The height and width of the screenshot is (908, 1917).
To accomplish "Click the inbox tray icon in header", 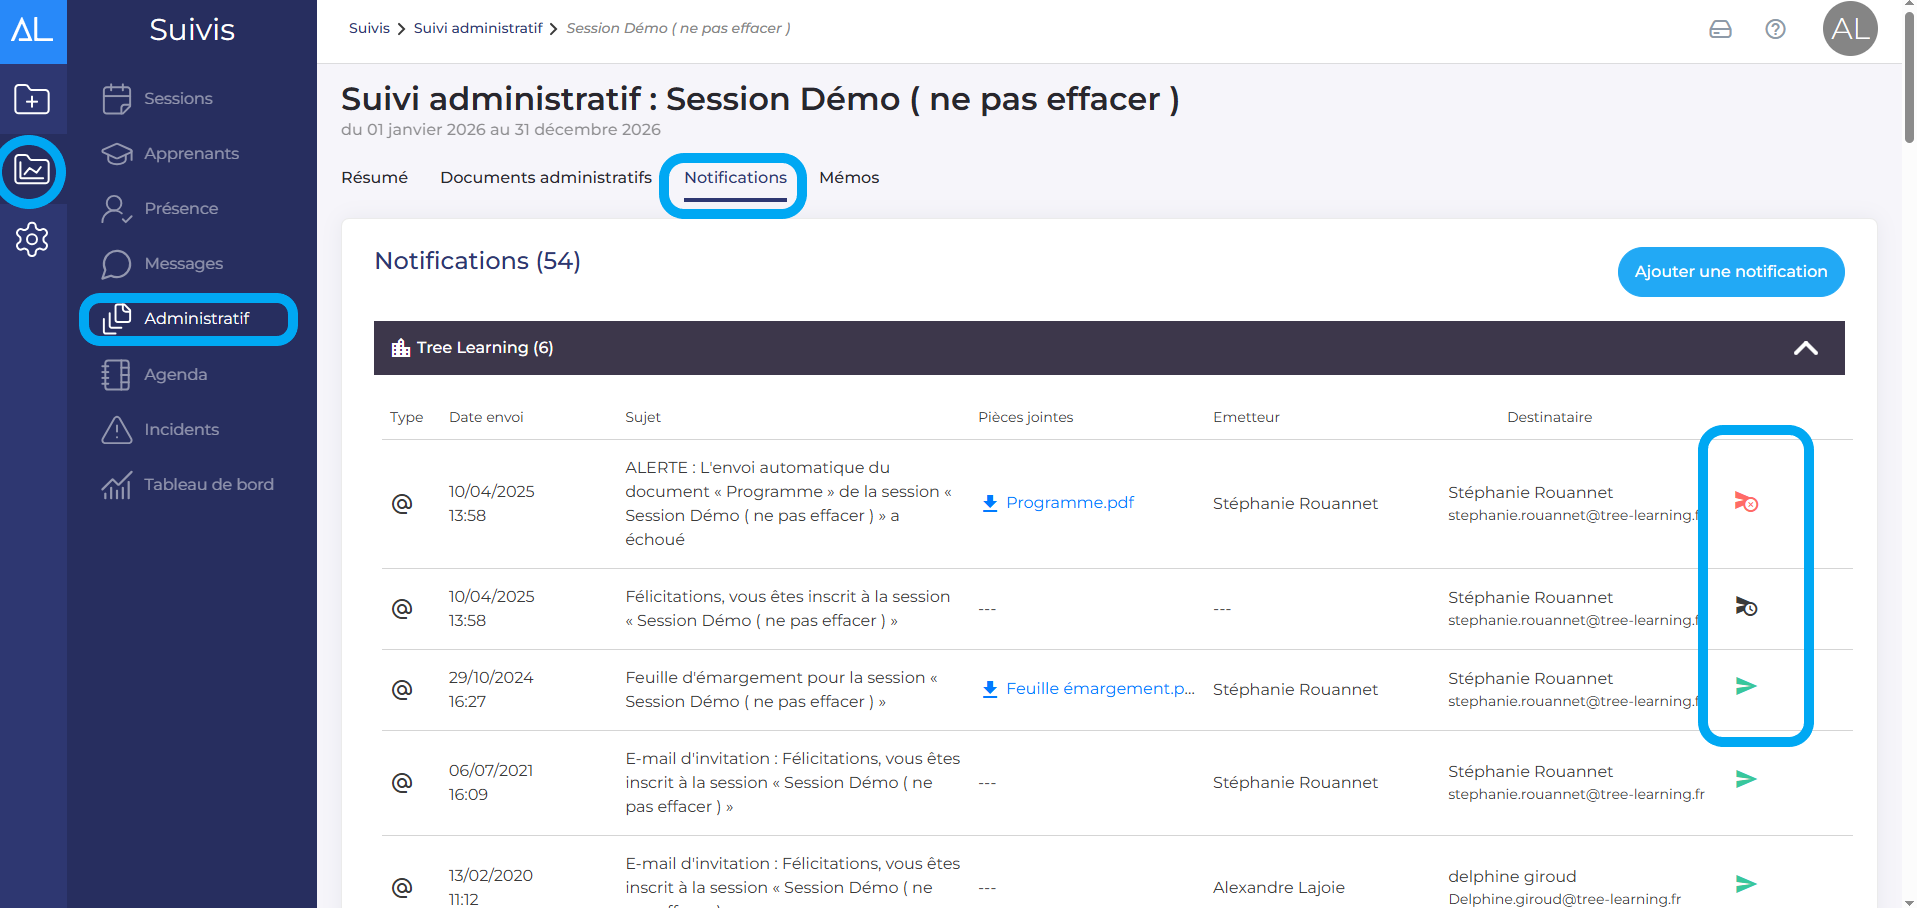I will click(x=1720, y=29).
